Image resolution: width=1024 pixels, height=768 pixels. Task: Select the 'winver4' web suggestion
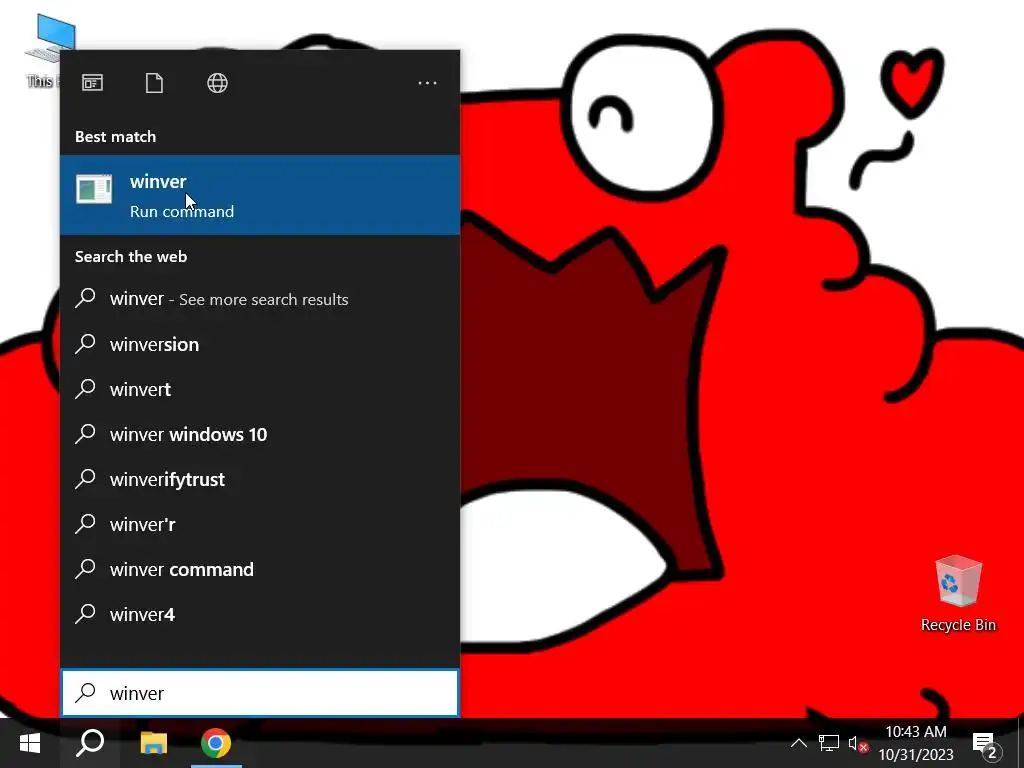click(x=260, y=615)
